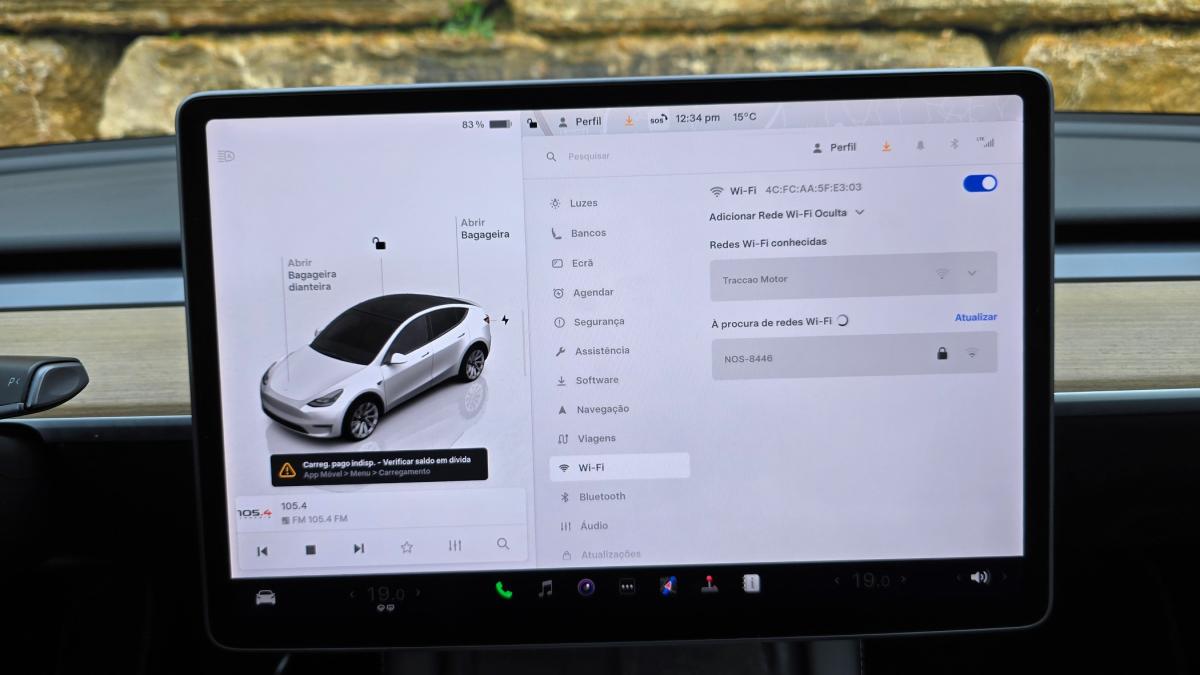This screenshot has height=675, width=1200.
Task: Raise the volume with right arrow
Action: point(1004,576)
